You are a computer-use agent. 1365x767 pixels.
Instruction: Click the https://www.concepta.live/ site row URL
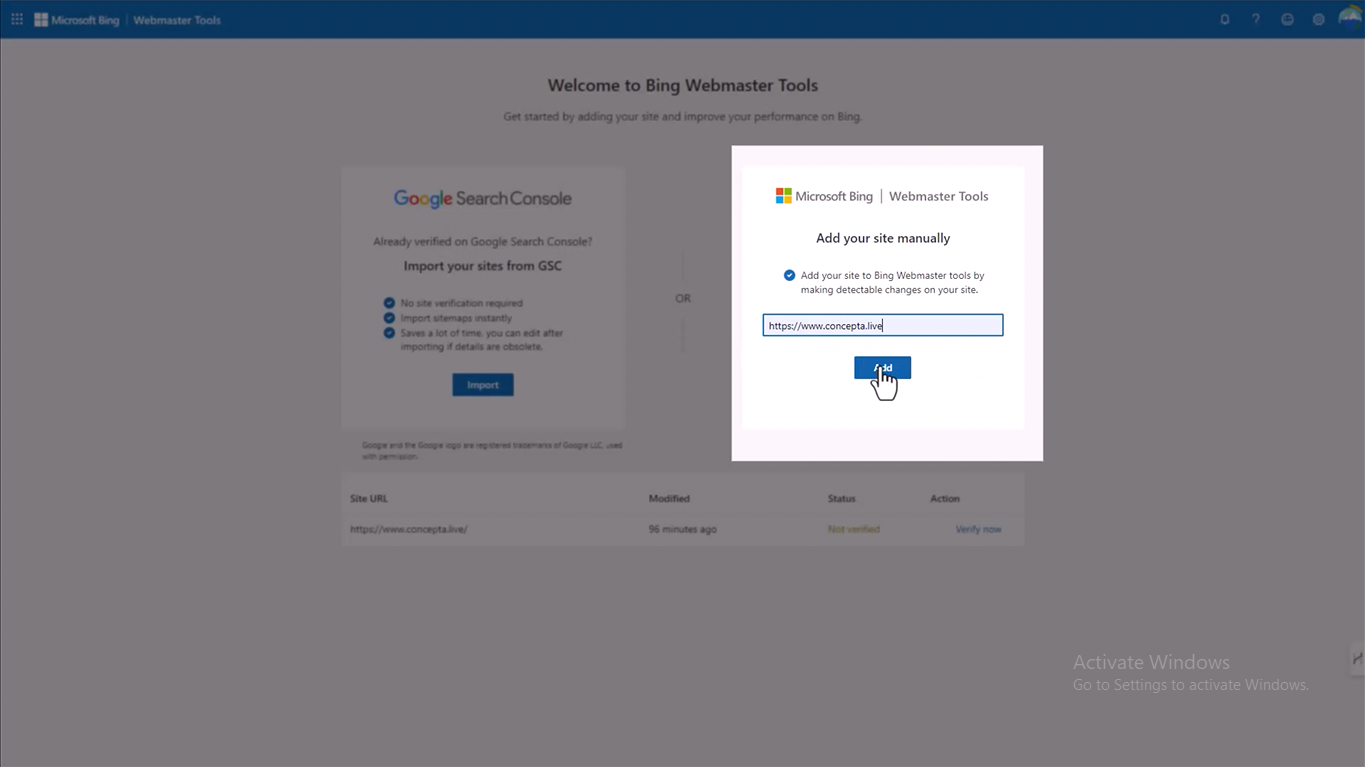[x=408, y=529]
